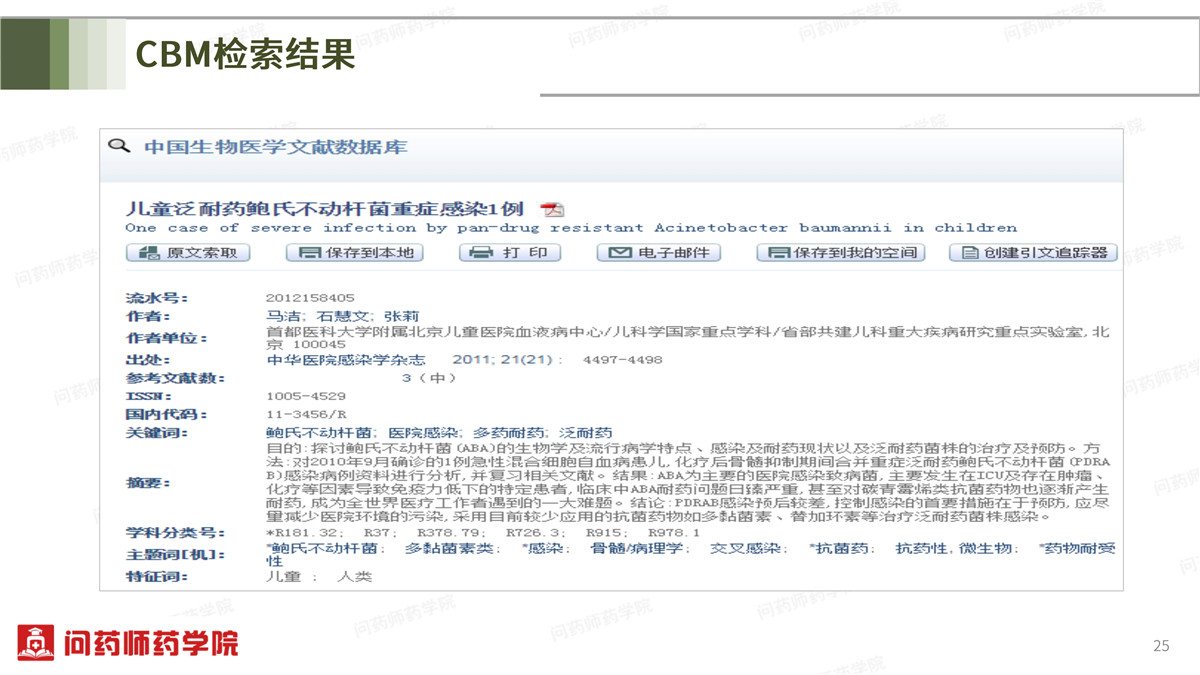Click the 特征词 value 儿童
Screen dimensions: 1200x675
284,576
